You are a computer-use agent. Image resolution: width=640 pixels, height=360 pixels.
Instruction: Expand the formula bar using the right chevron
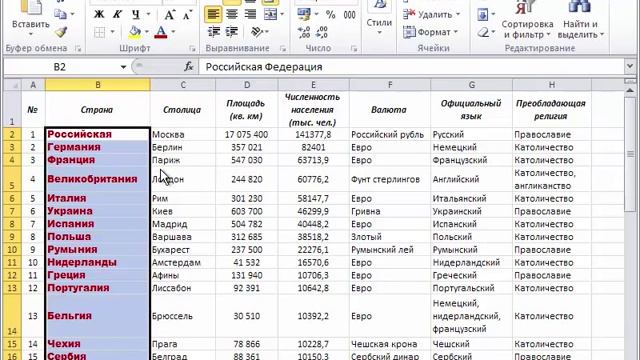point(630,66)
